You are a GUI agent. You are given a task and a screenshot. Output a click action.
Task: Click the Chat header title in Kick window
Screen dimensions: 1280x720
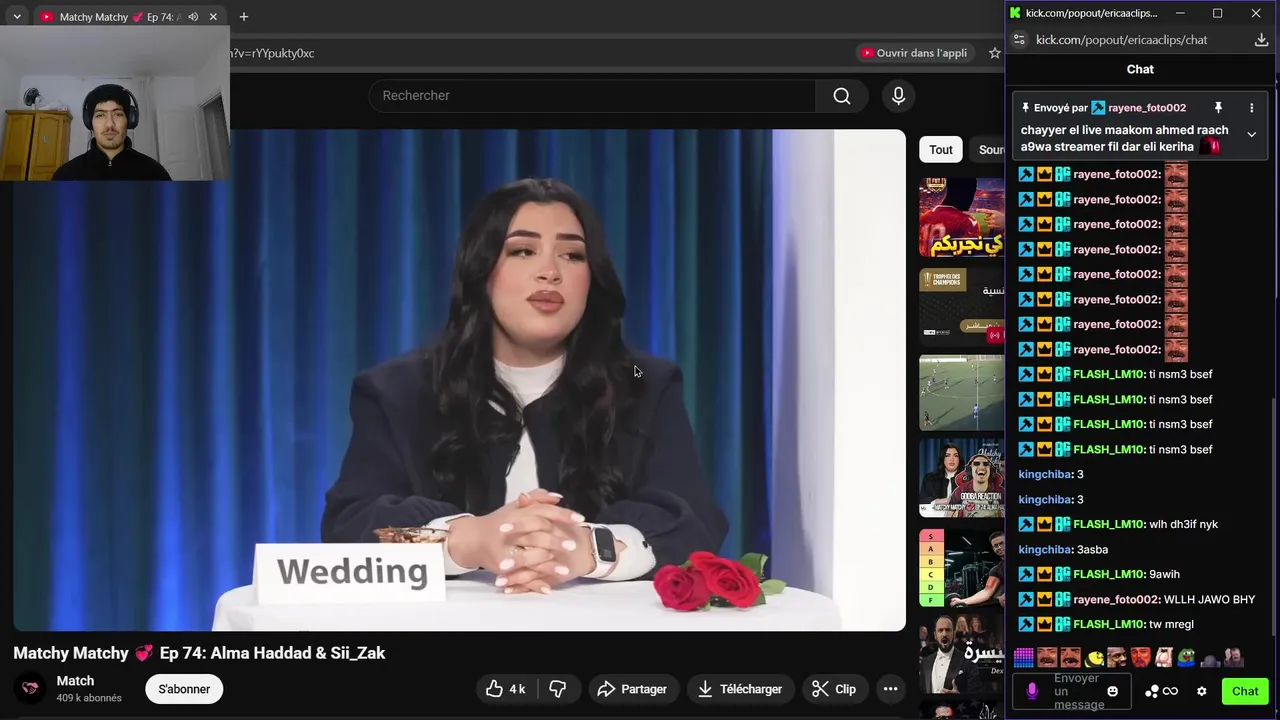click(x=1140, y=69)
